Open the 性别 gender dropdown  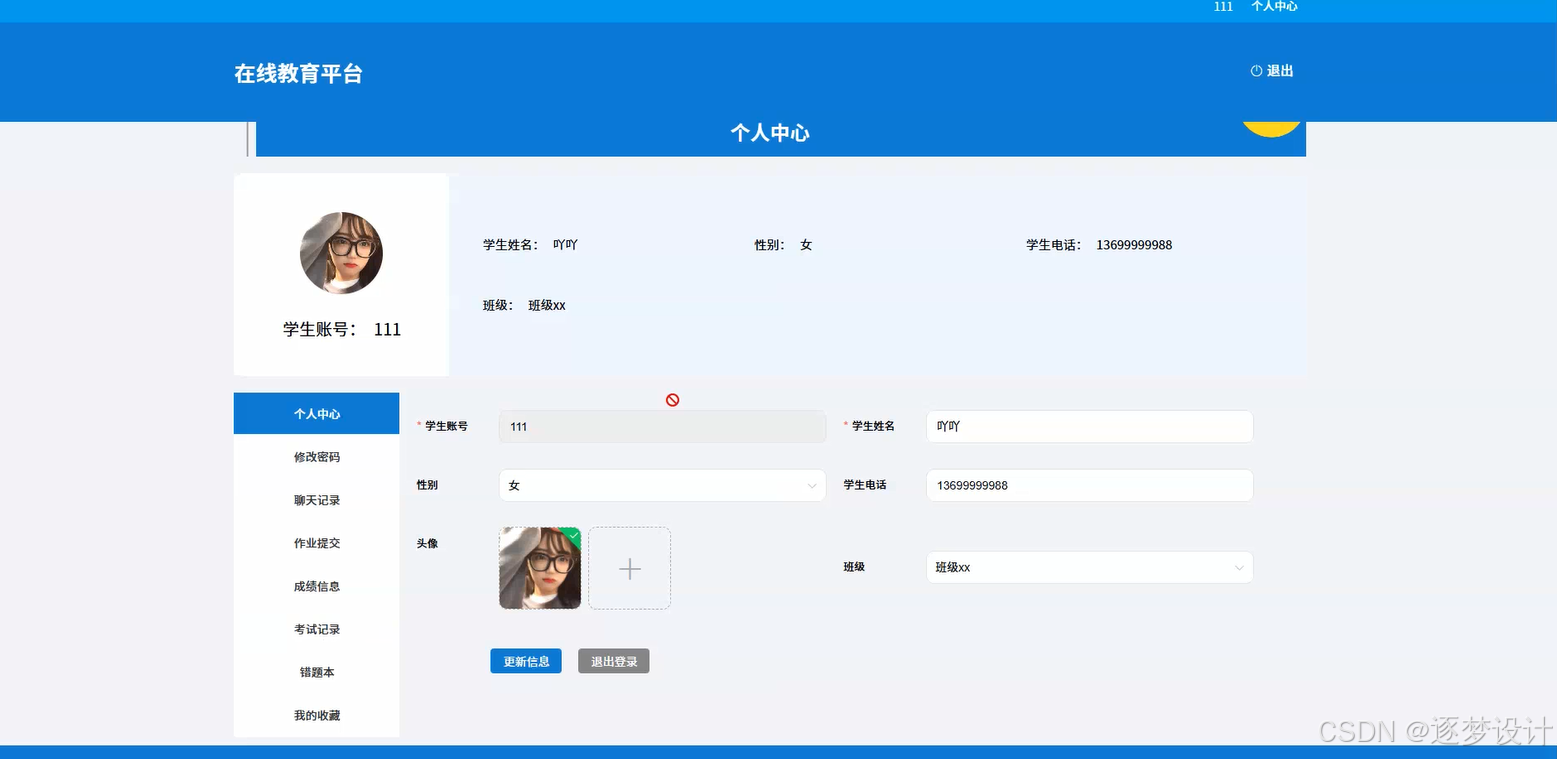click(662, 485)
